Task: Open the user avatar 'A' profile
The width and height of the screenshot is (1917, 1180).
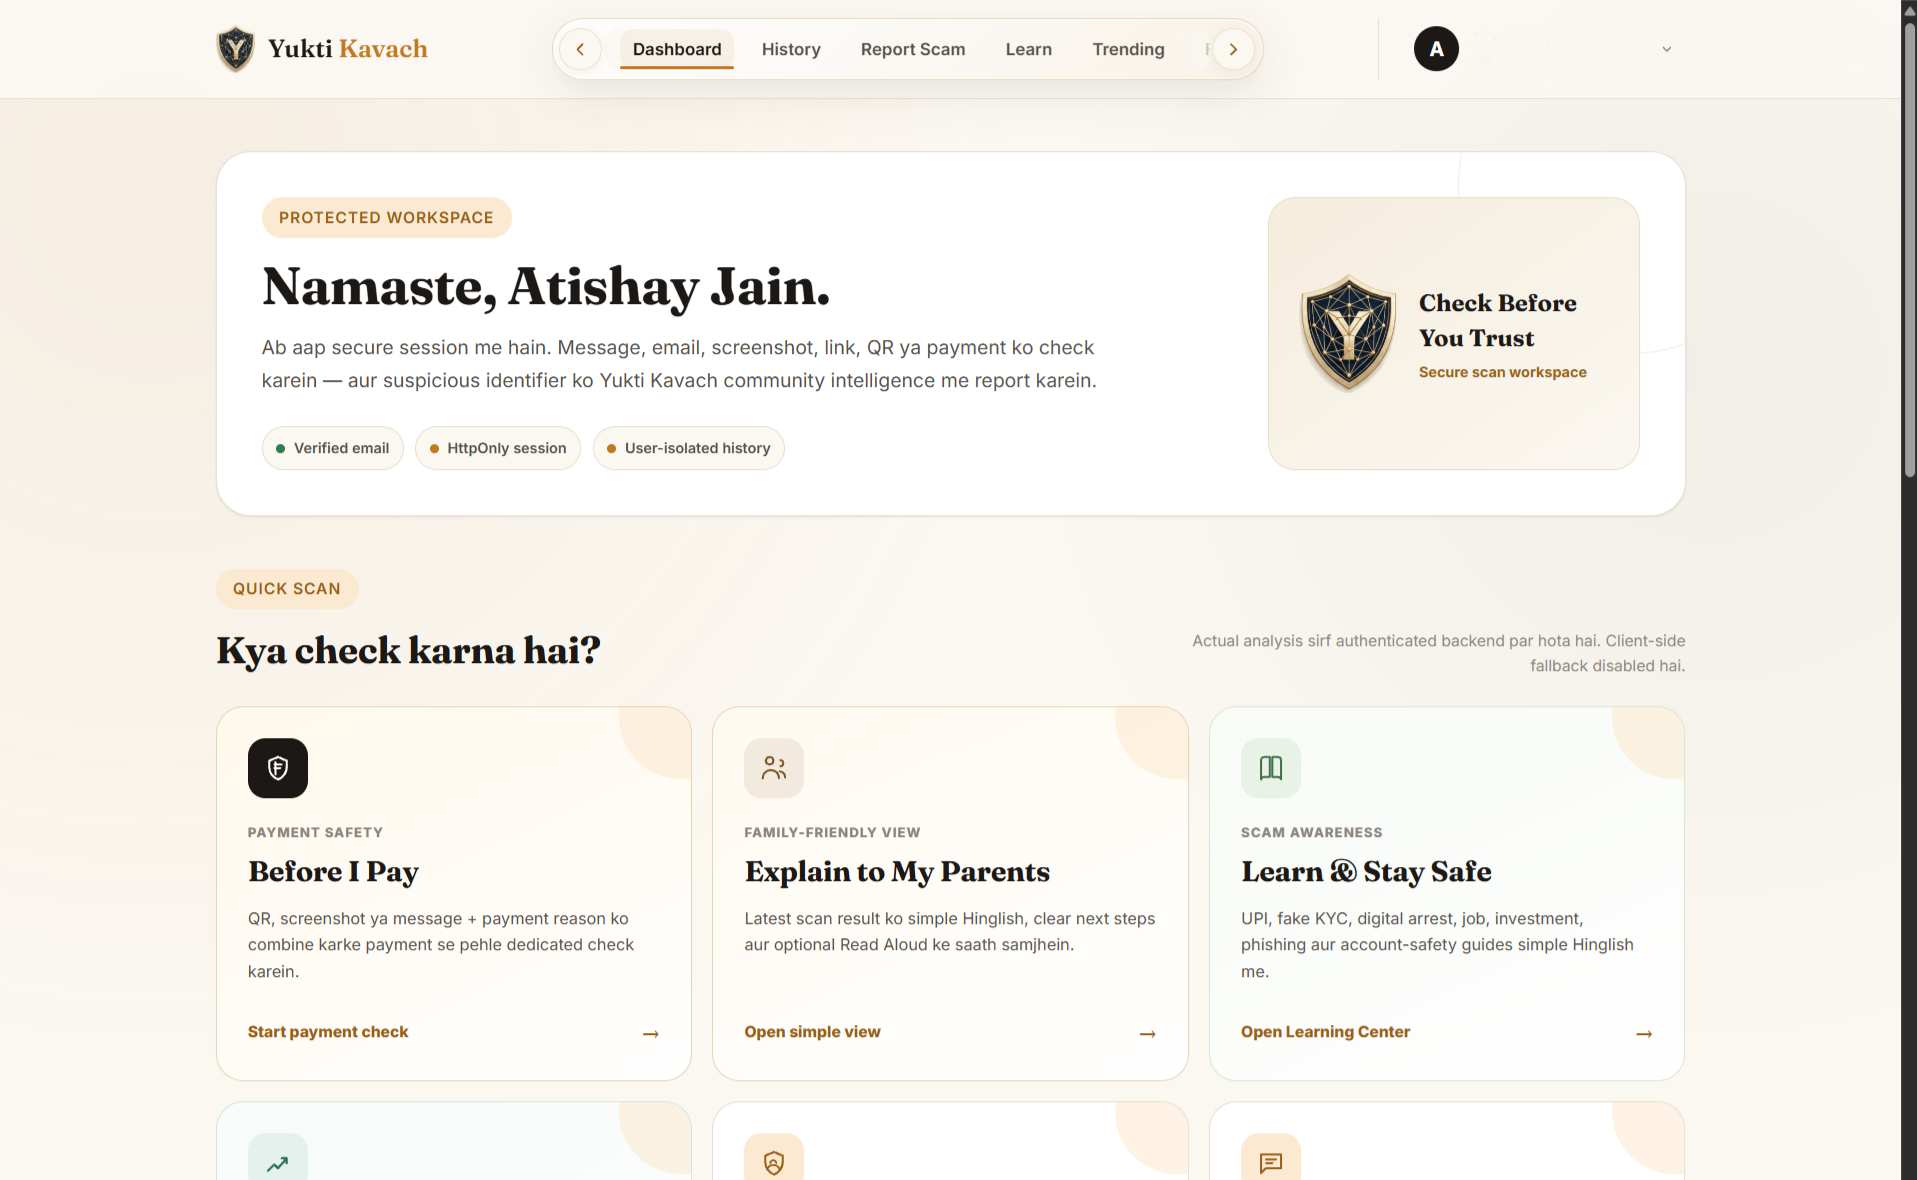Action: [1436, 49]
